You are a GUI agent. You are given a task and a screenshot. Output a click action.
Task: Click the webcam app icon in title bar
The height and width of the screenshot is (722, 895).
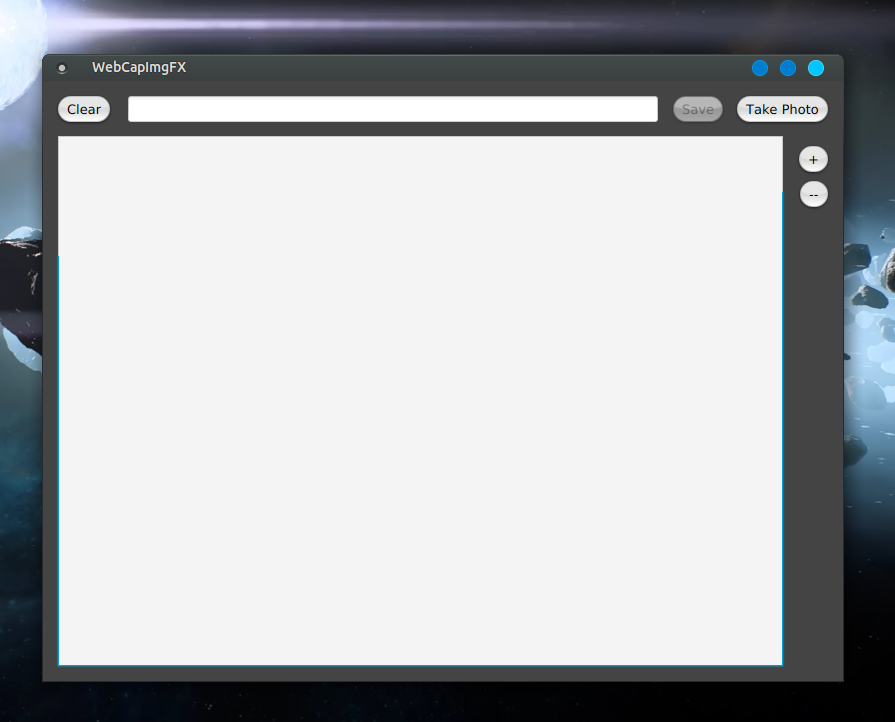(x=62, y=68)
